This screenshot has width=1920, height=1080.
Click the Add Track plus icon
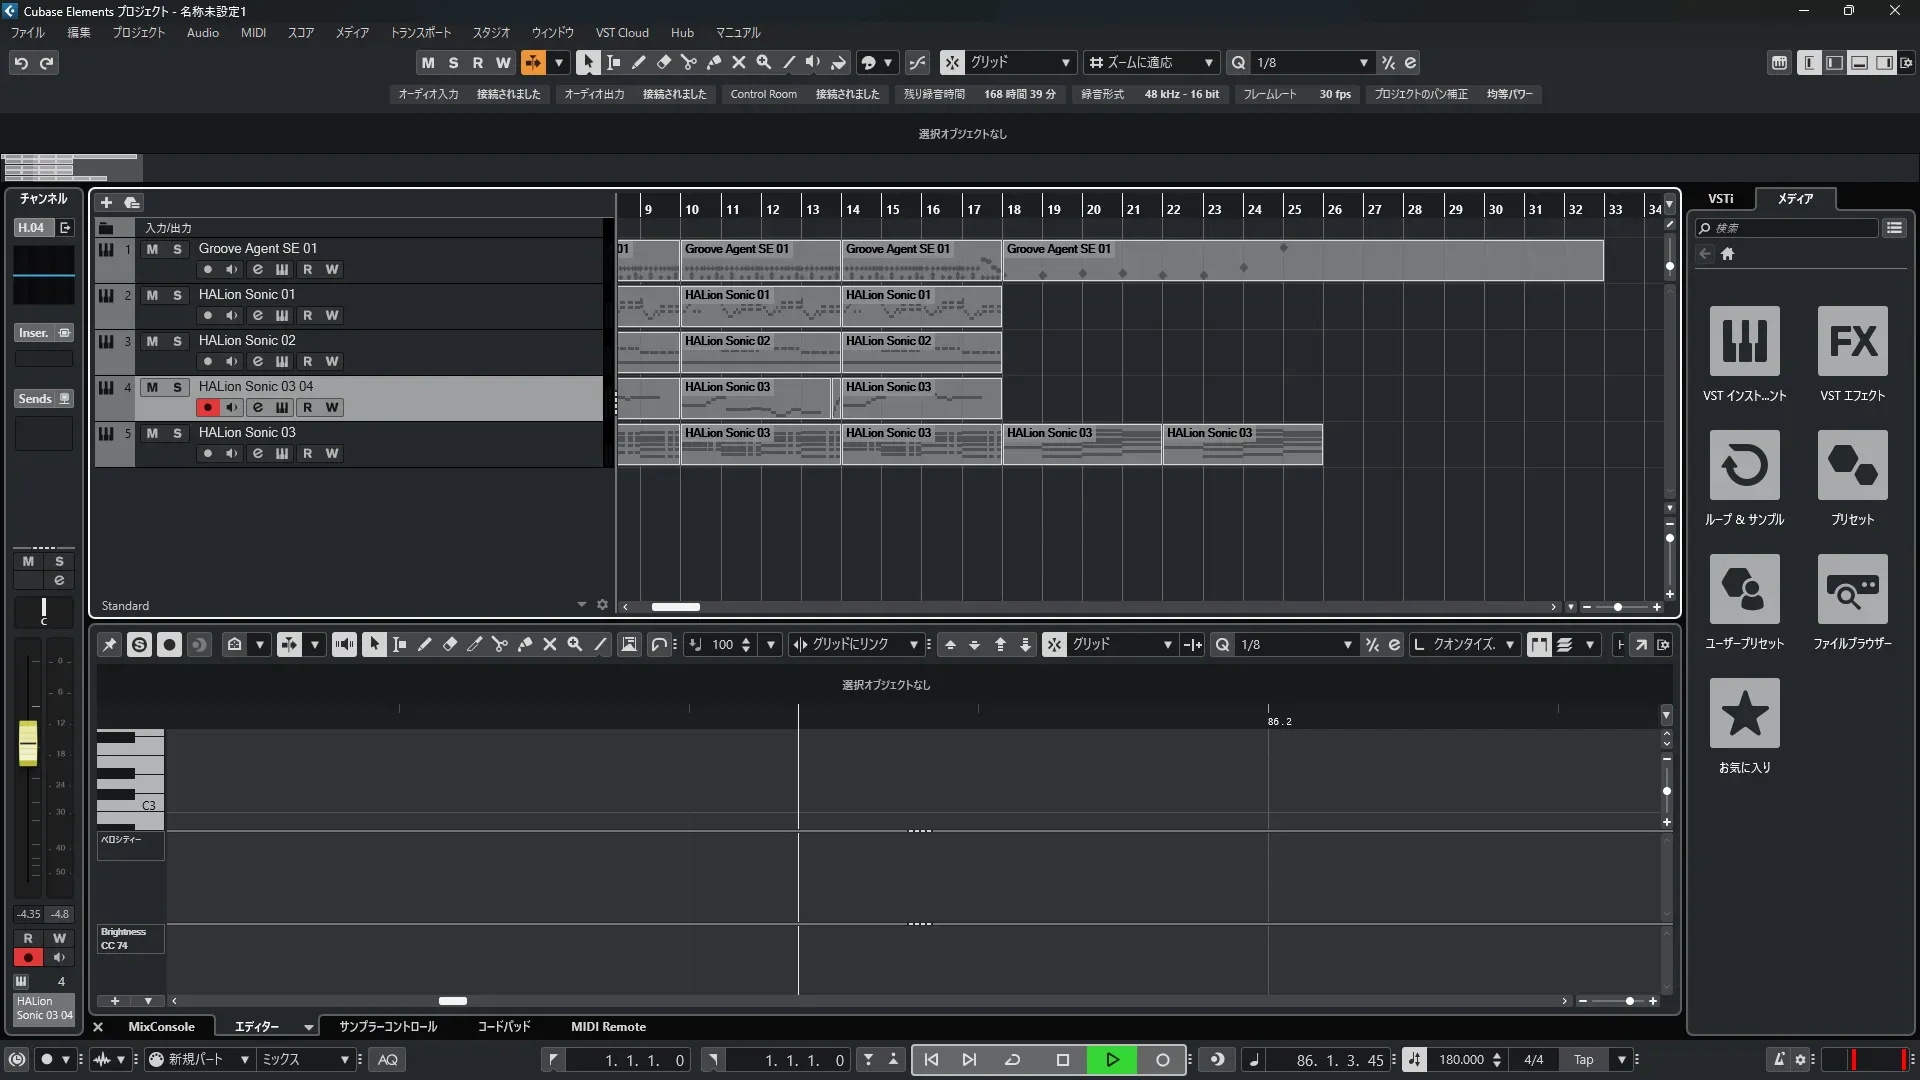coord(106,203)
